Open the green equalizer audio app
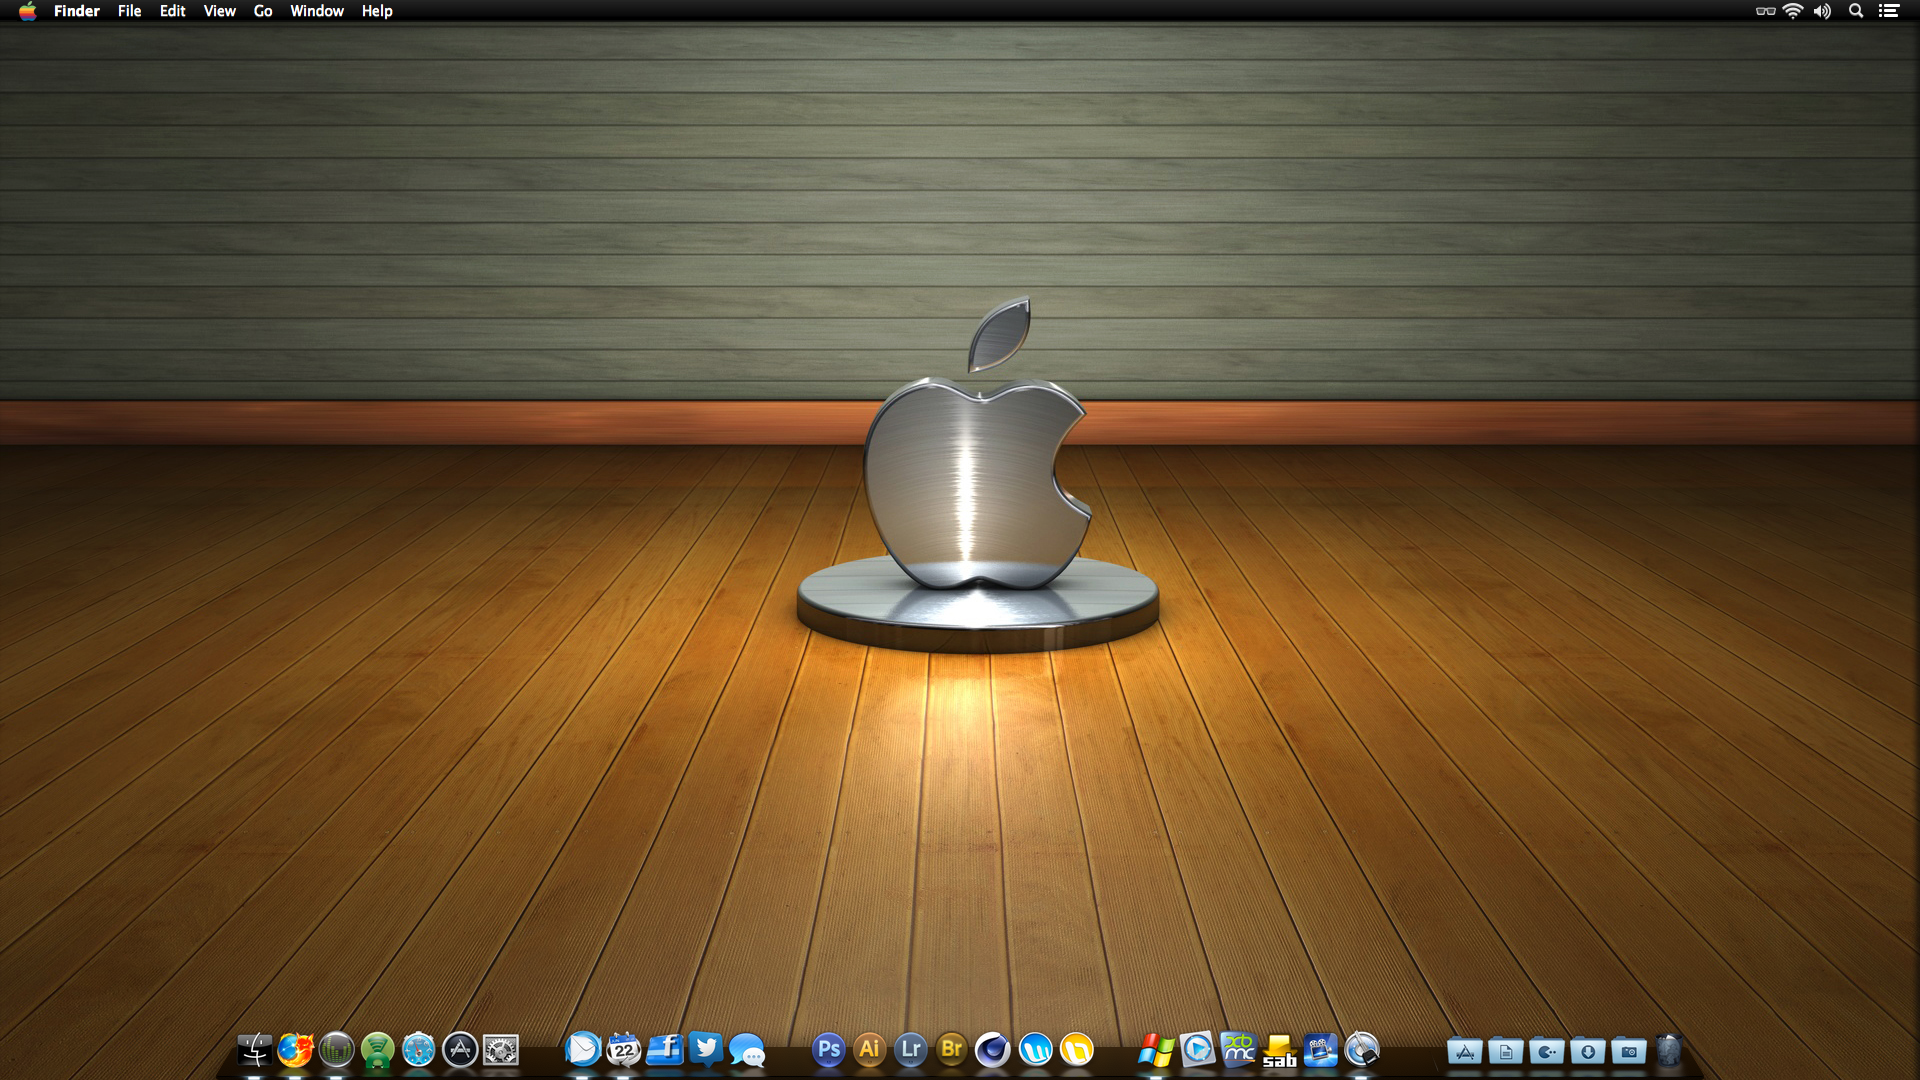 (x=336, y=1050)
